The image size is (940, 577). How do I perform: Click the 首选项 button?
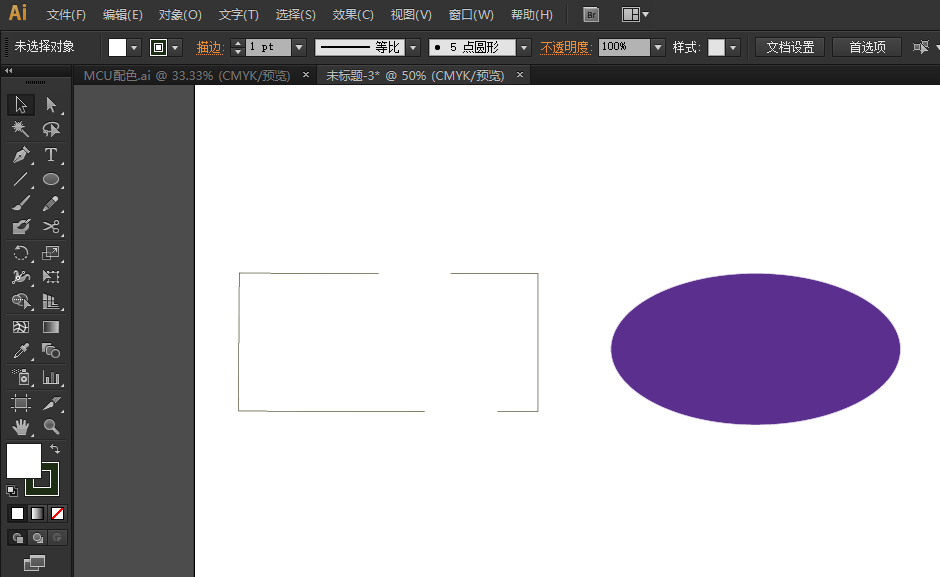(x=867, y=47)
